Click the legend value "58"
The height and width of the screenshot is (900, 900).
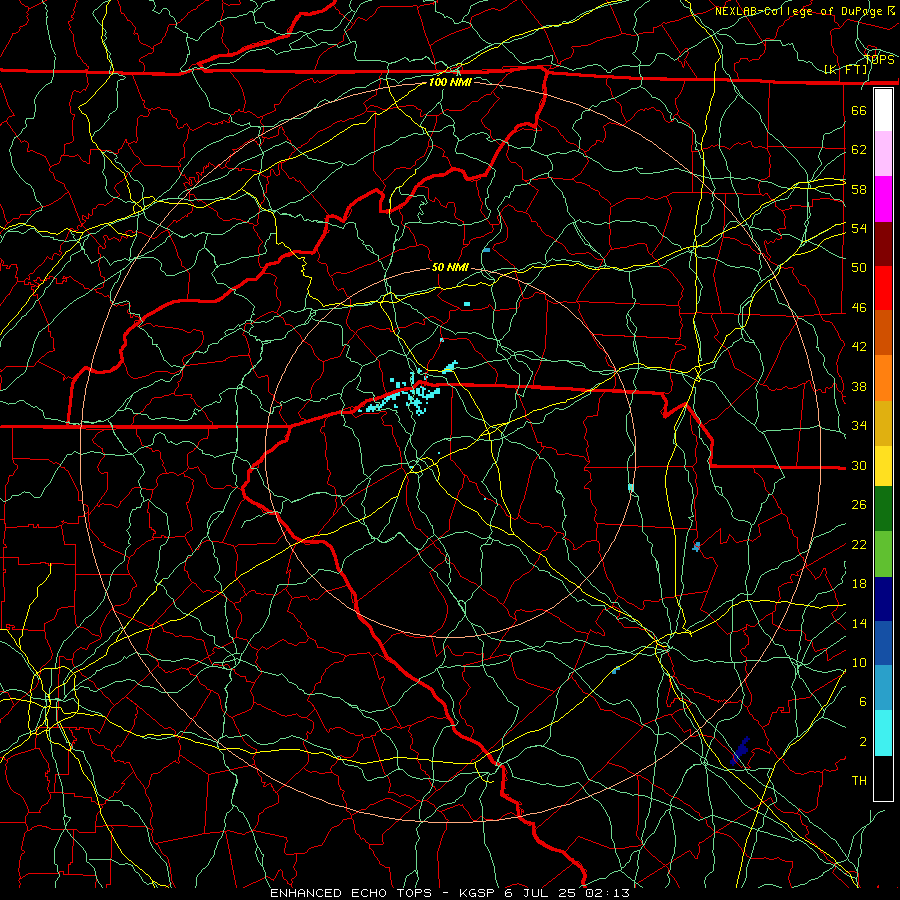[859, 189]
